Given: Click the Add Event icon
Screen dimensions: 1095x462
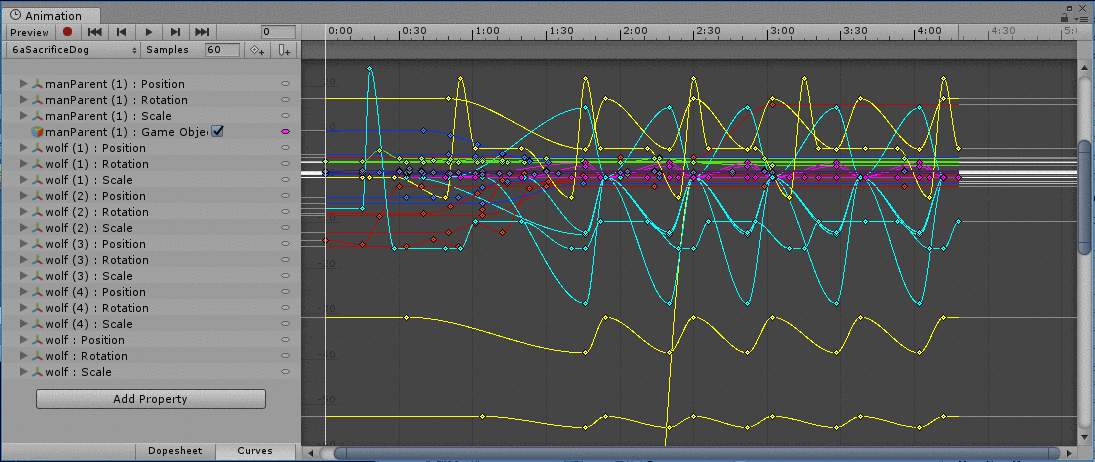Looking at the screenshot, I should pyautogui.click(x=285, y=50).
